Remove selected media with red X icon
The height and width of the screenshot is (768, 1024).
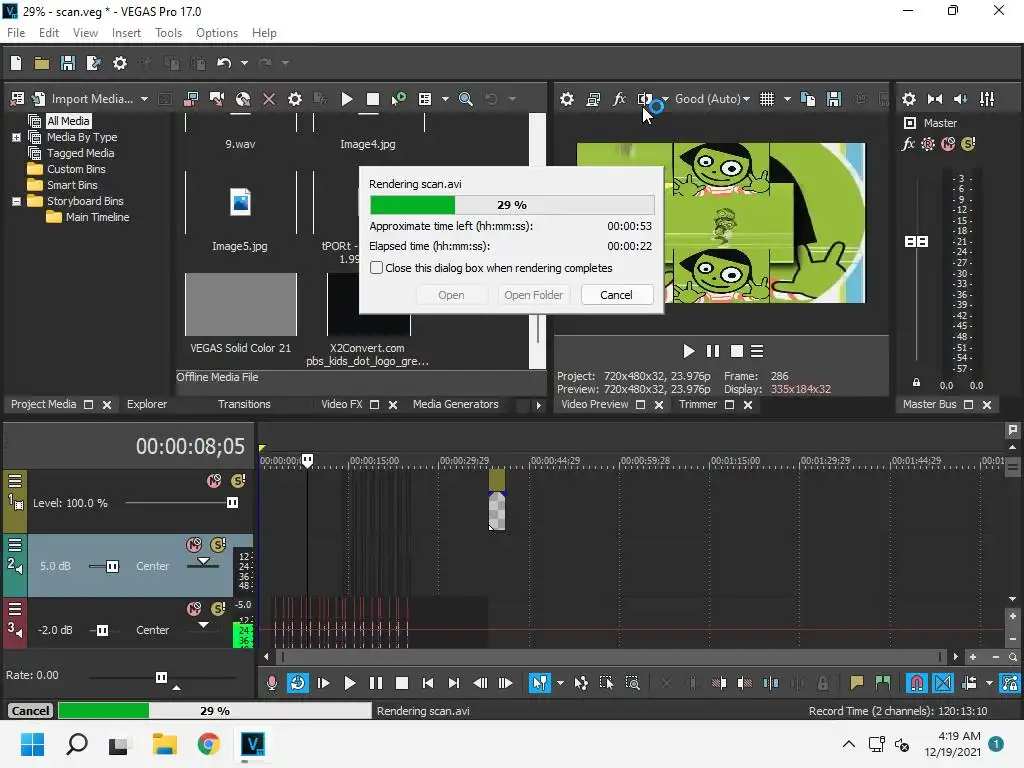268,99
